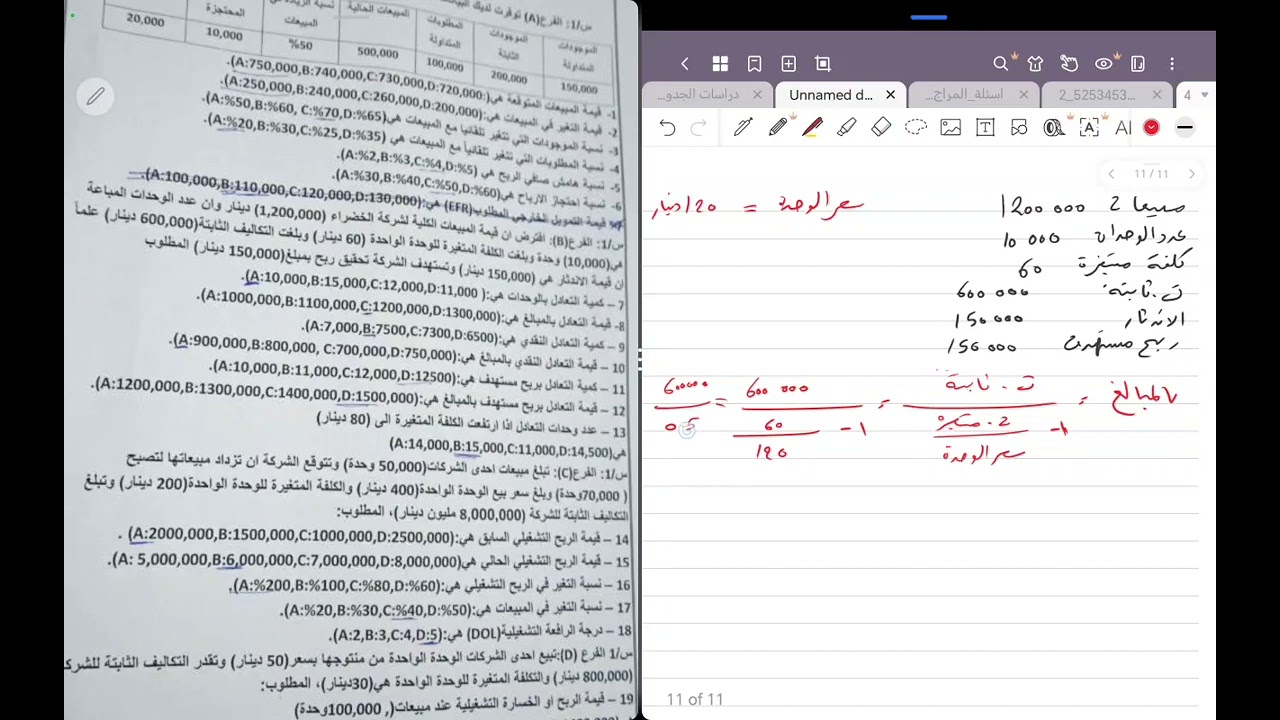Close the اسئلة_المراج tab

coord(1023,95)
